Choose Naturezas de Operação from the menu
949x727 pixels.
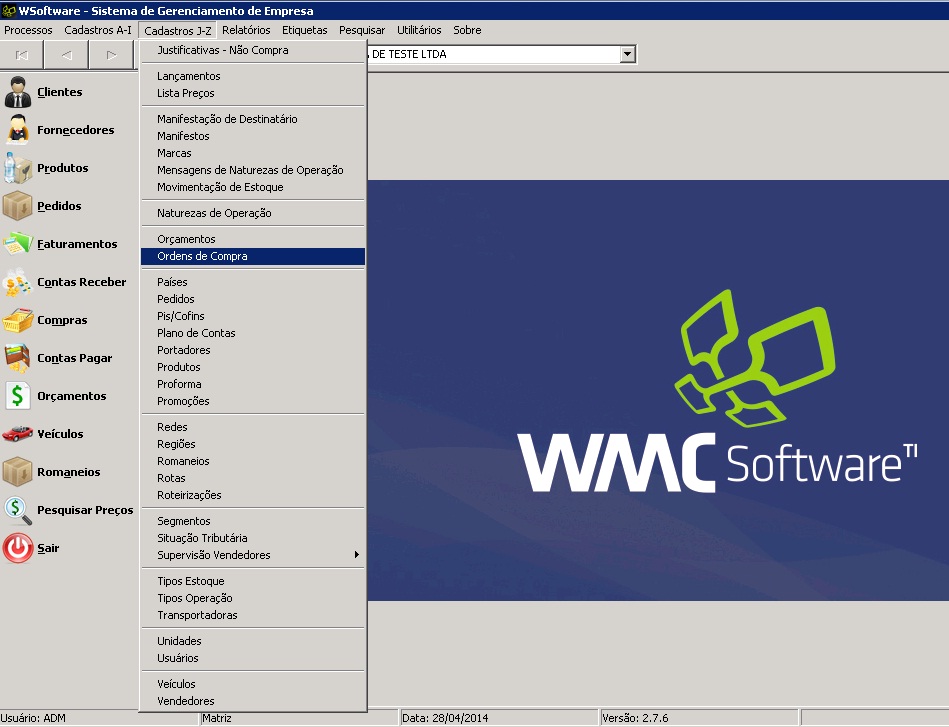[x=214, y=213]
